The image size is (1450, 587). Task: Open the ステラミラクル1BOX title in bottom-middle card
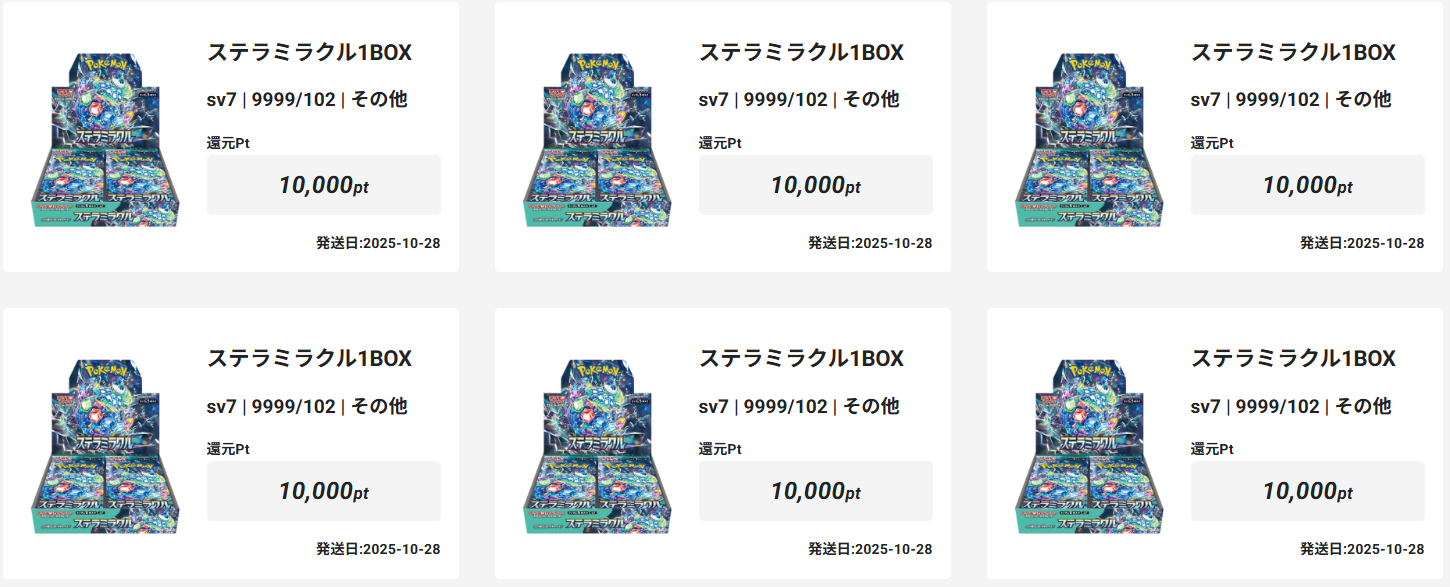tap(801, 359)
